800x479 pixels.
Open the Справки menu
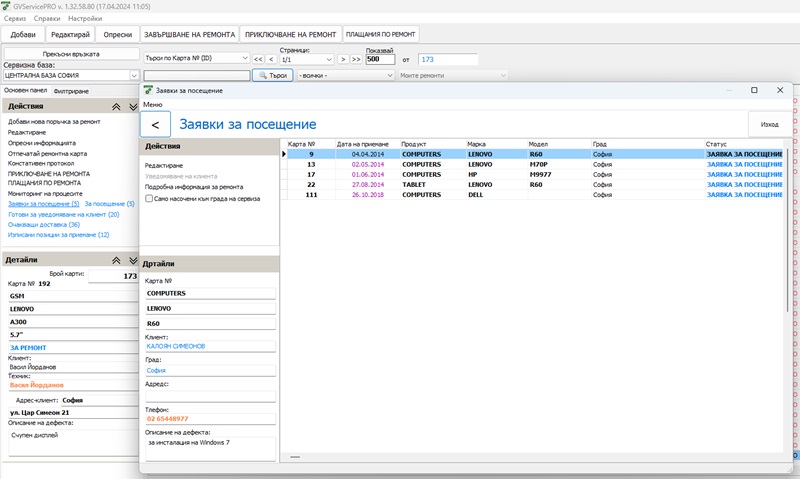47,18
